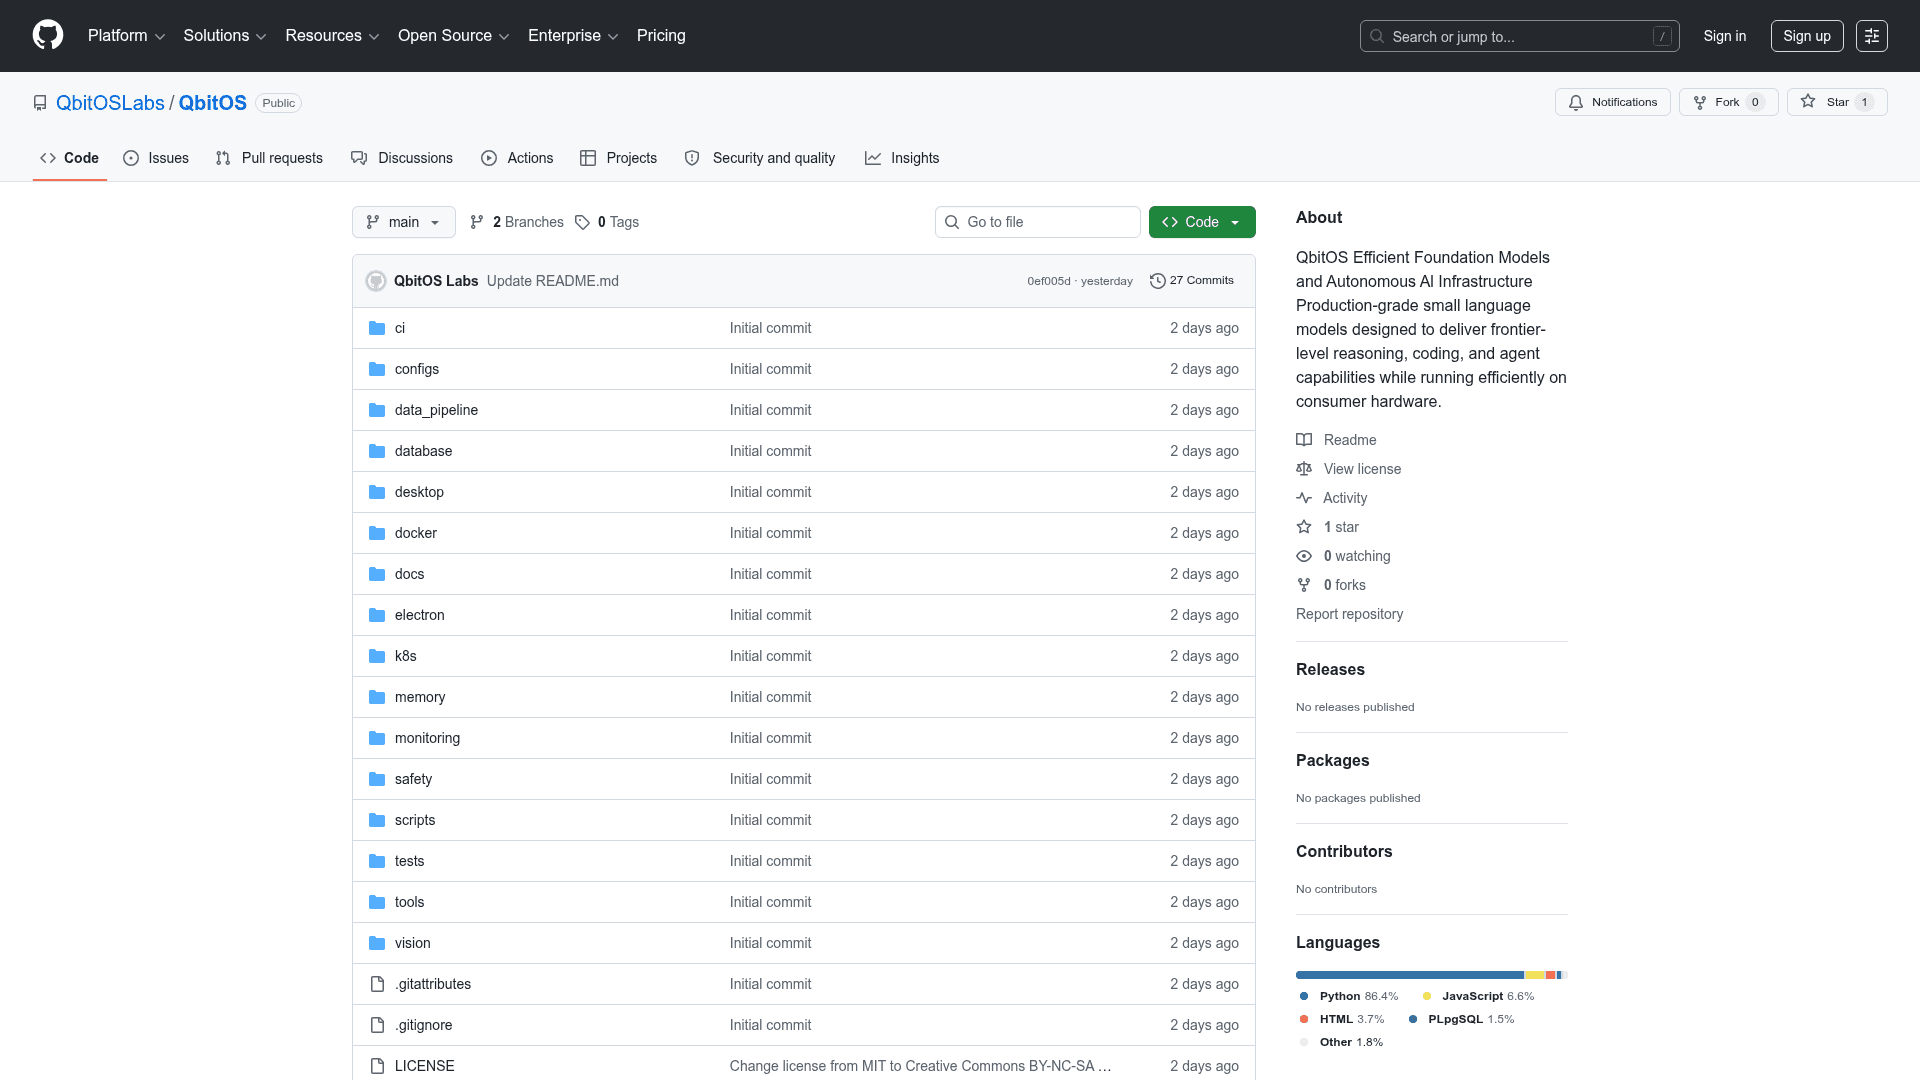Focus the Go to file search field
Viewport: 1920px width, 1080px height.
(1037, 222)
